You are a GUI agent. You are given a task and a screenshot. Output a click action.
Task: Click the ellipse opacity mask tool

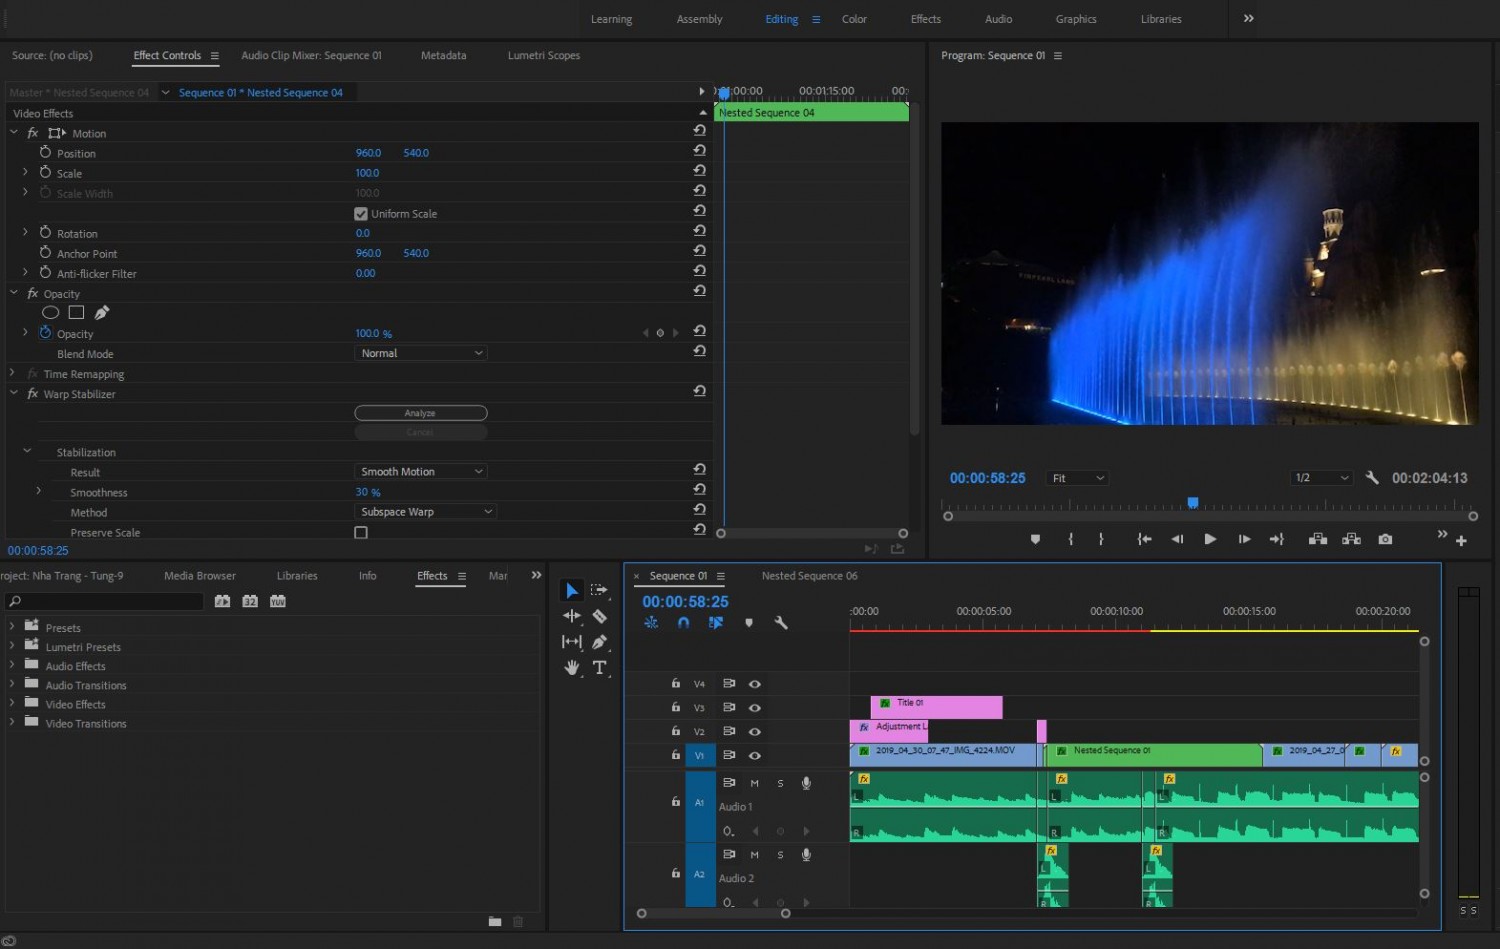pos(50,313)
